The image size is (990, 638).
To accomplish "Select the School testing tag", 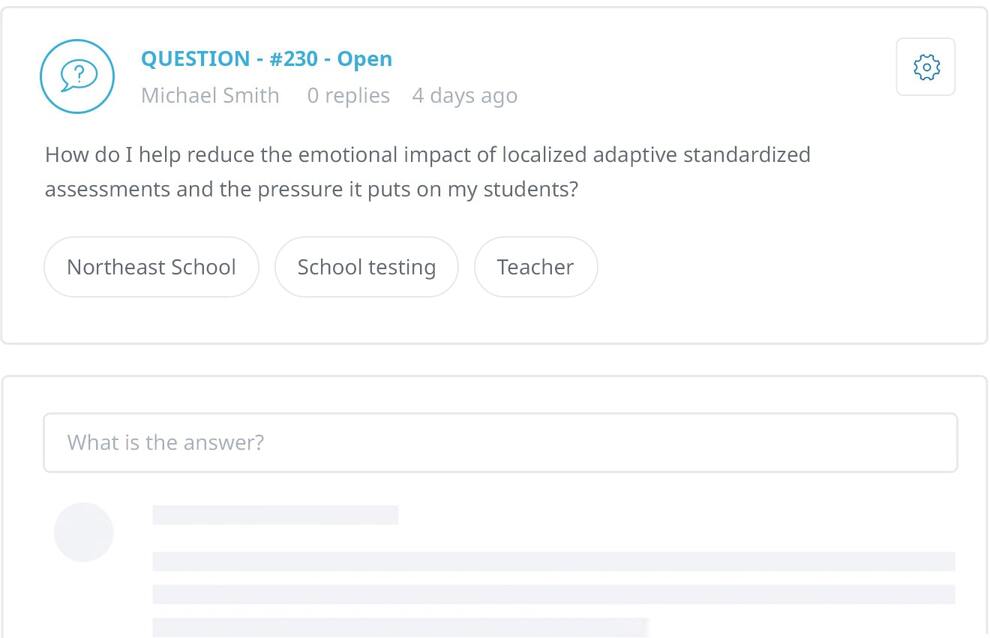I will 366,267.
